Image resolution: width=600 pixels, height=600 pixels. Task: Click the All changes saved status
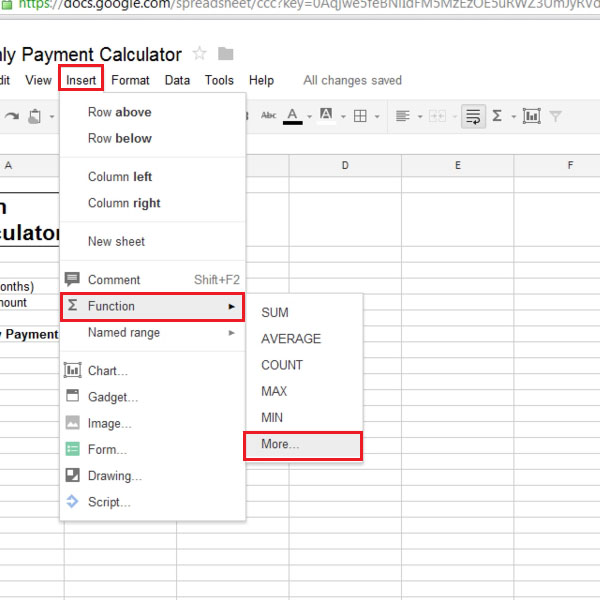tap(352, 80)
